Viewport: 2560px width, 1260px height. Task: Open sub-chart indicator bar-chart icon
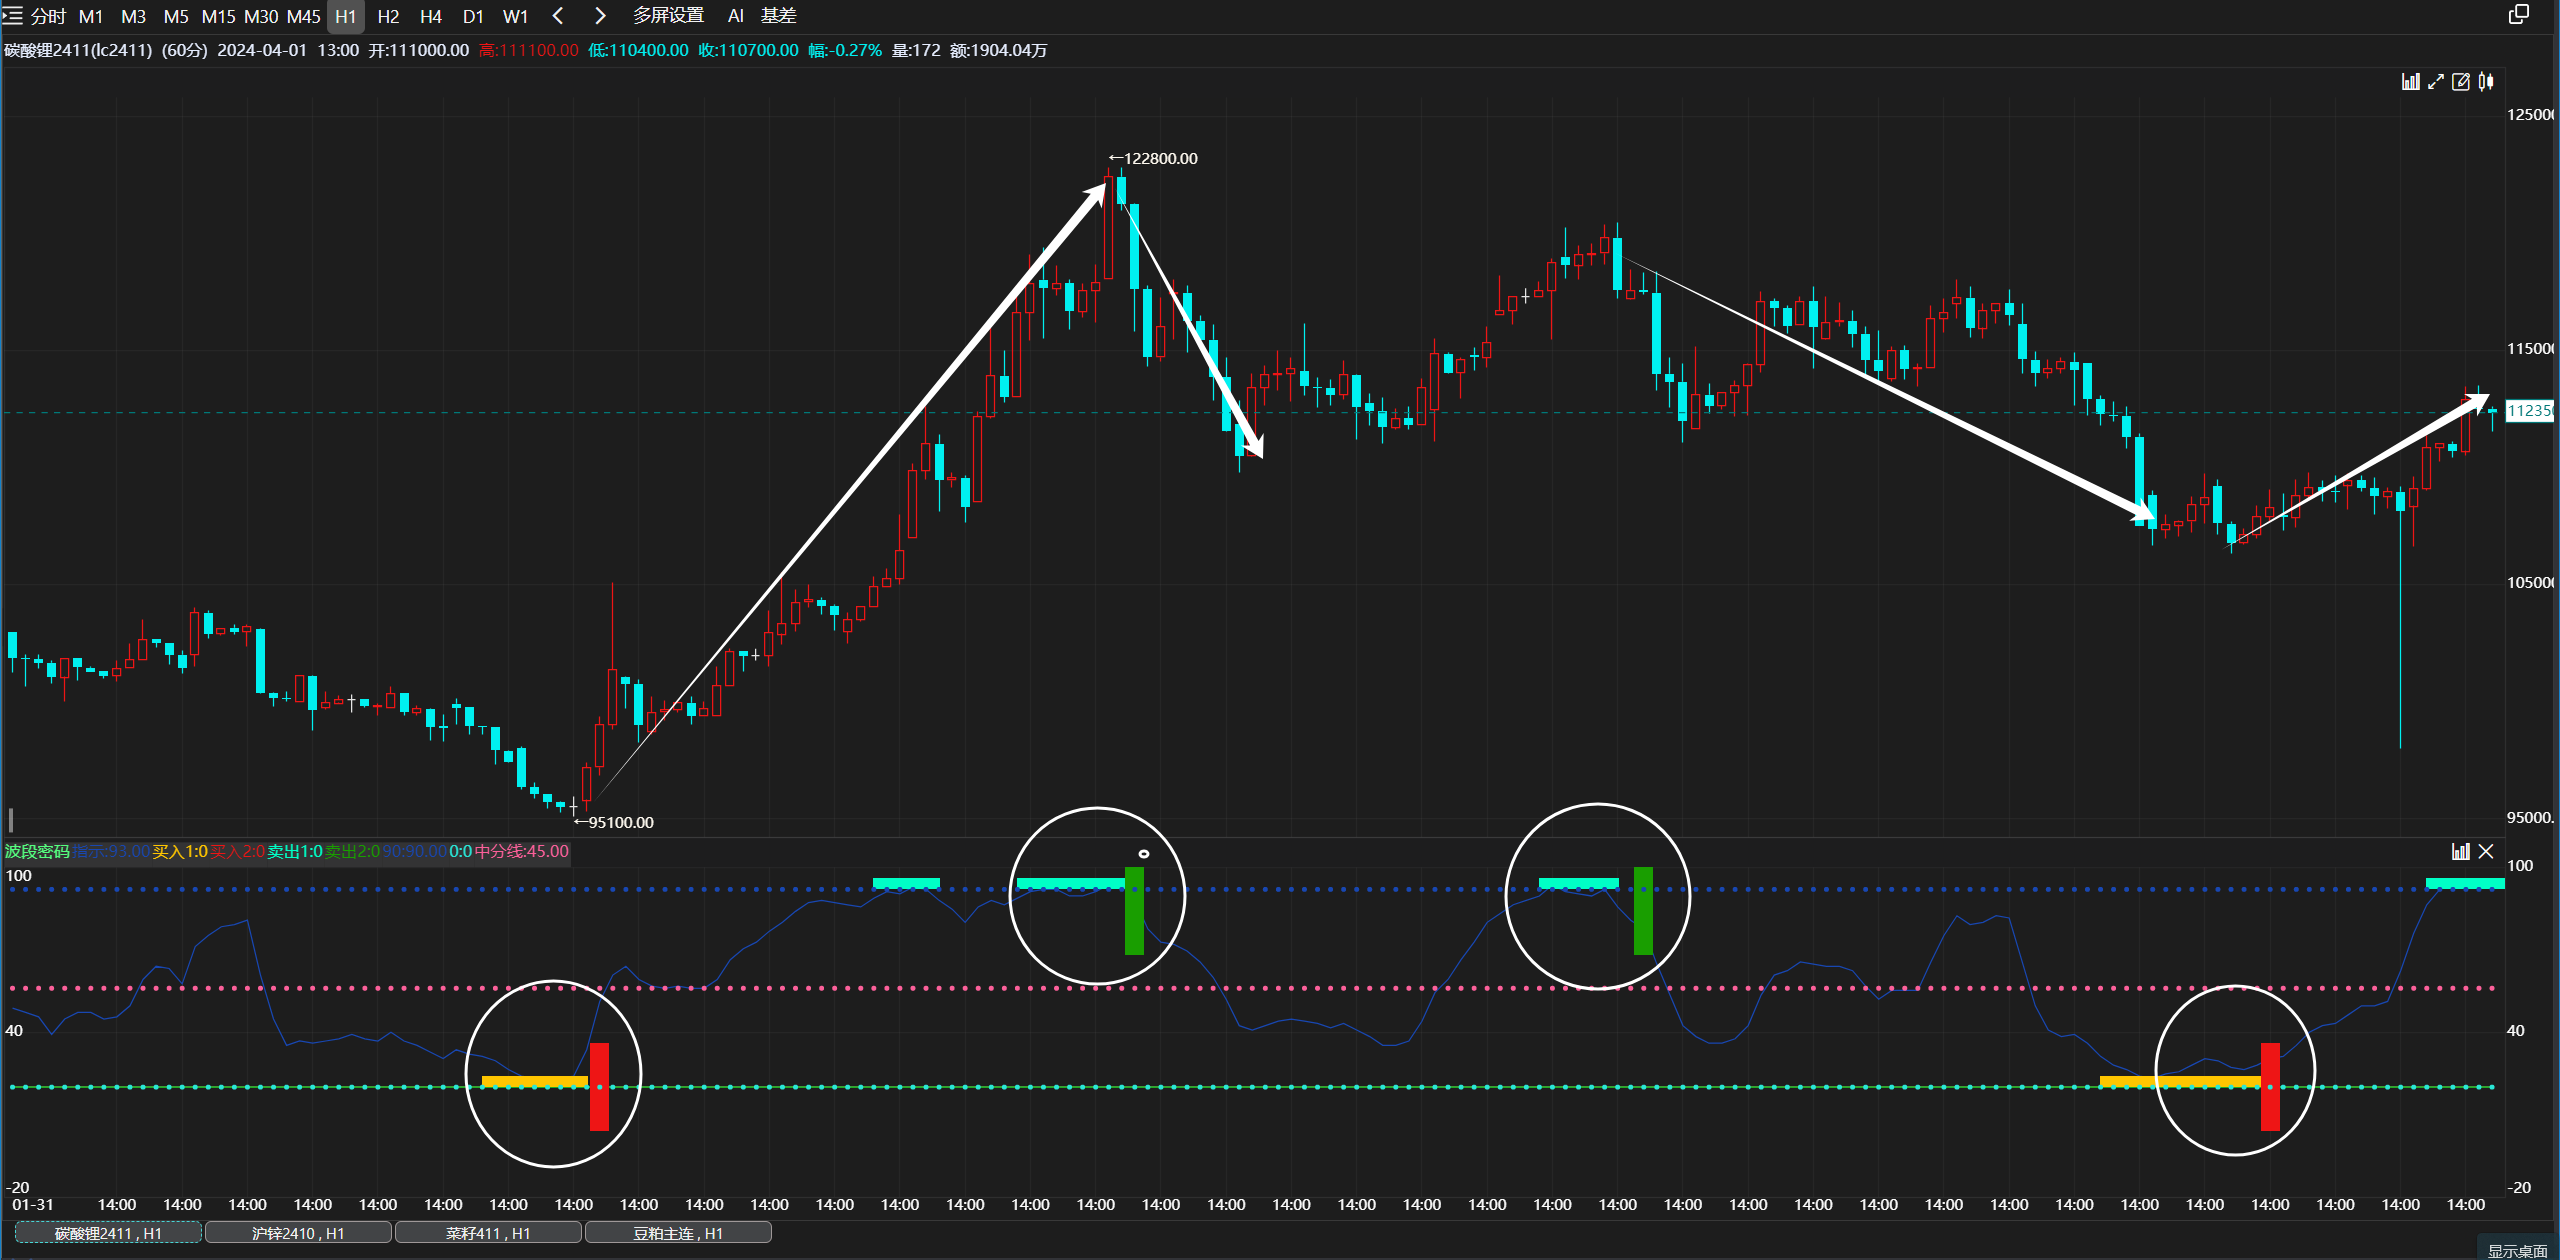[x=2461, y=851]
